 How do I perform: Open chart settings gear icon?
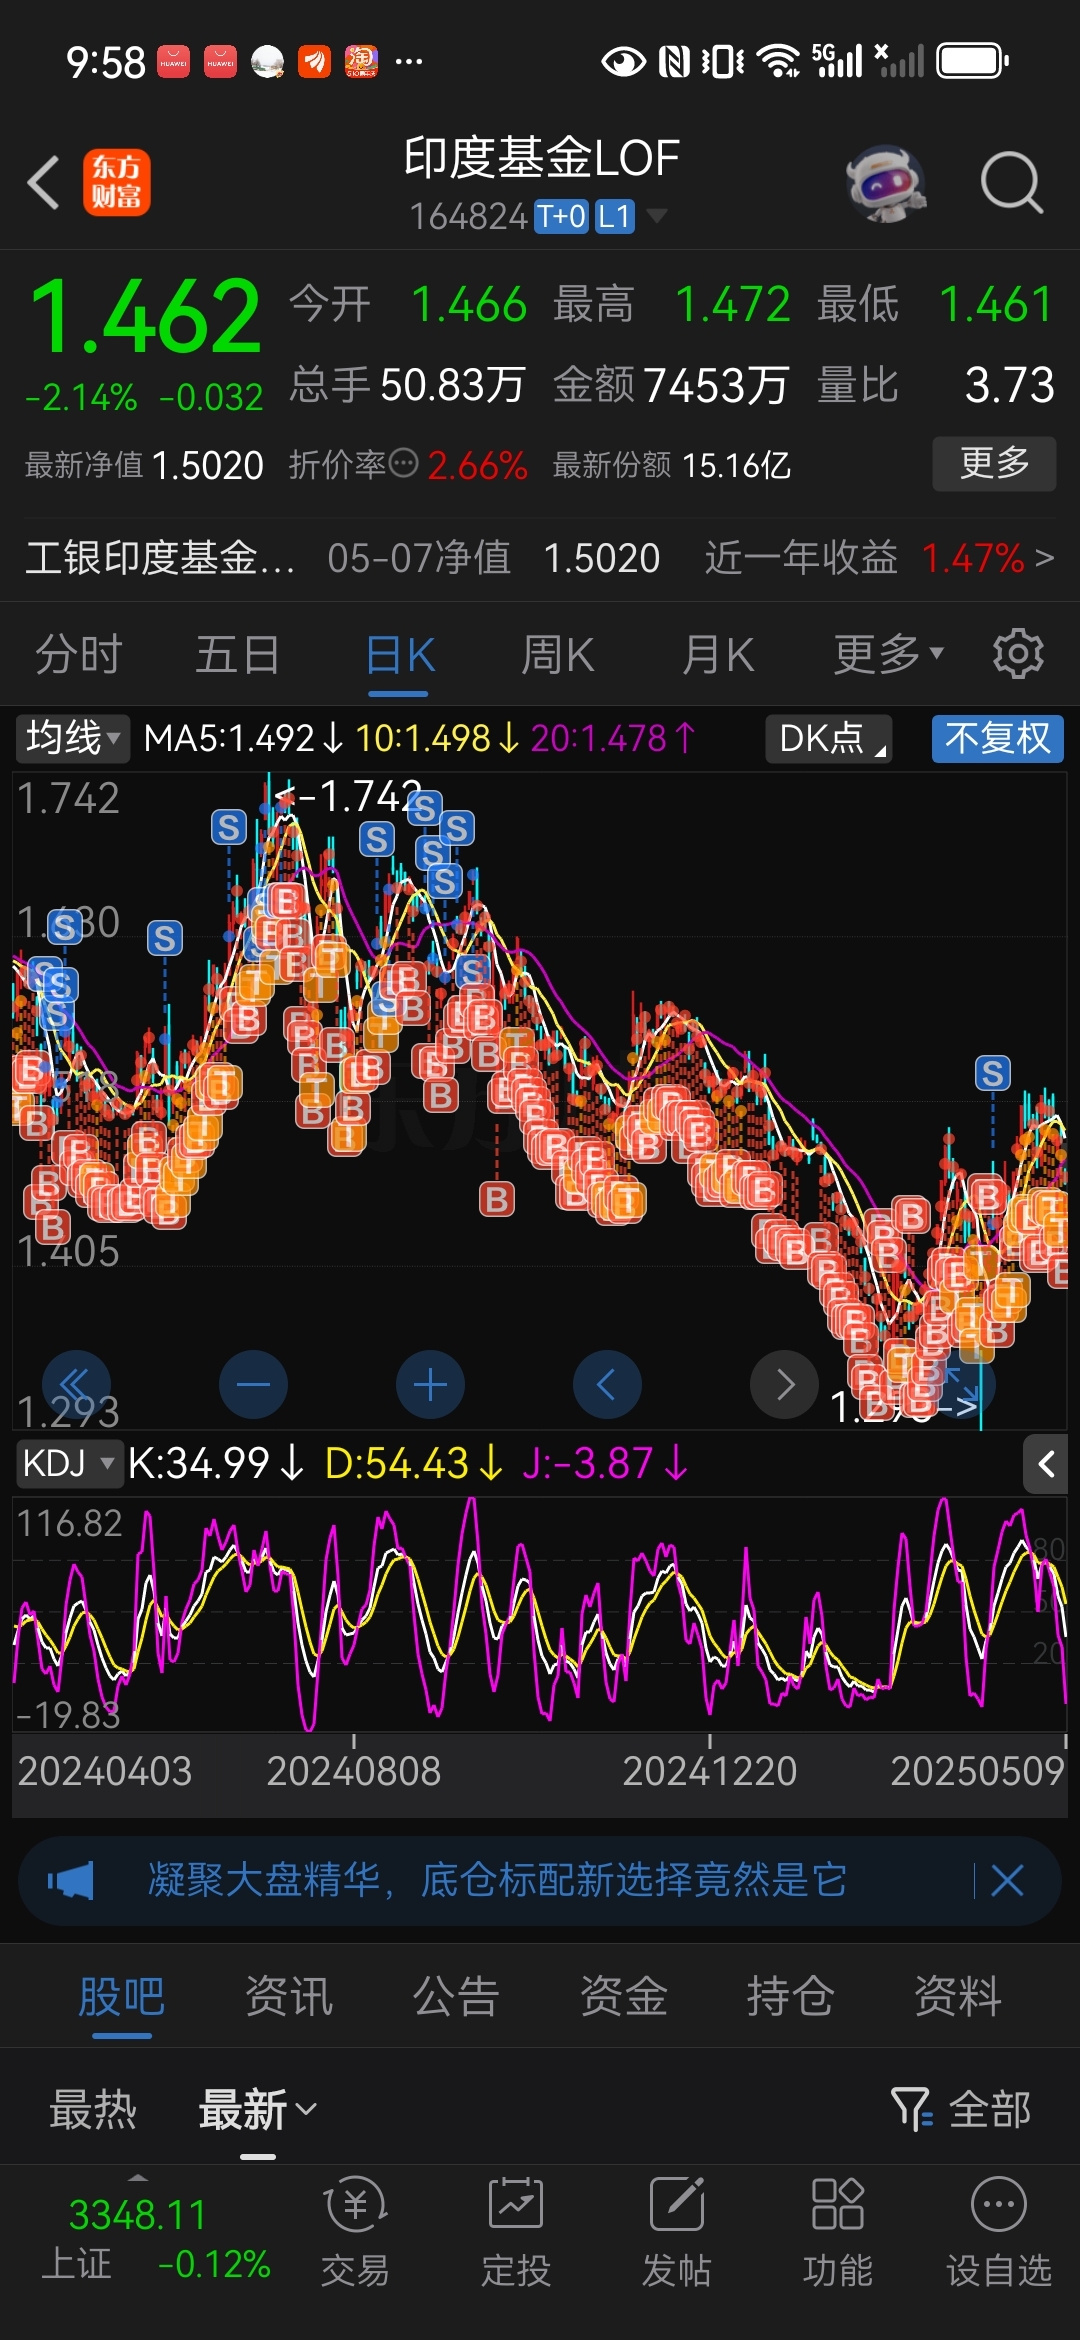[1018, 654]
